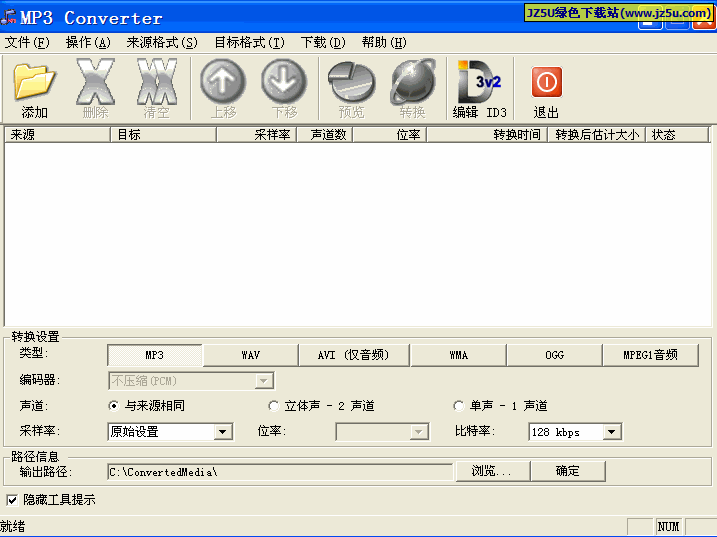Click the MP3 Converter title bar music icon
Viewport: 717px width, 537px height.
click(x=8, y=17)
